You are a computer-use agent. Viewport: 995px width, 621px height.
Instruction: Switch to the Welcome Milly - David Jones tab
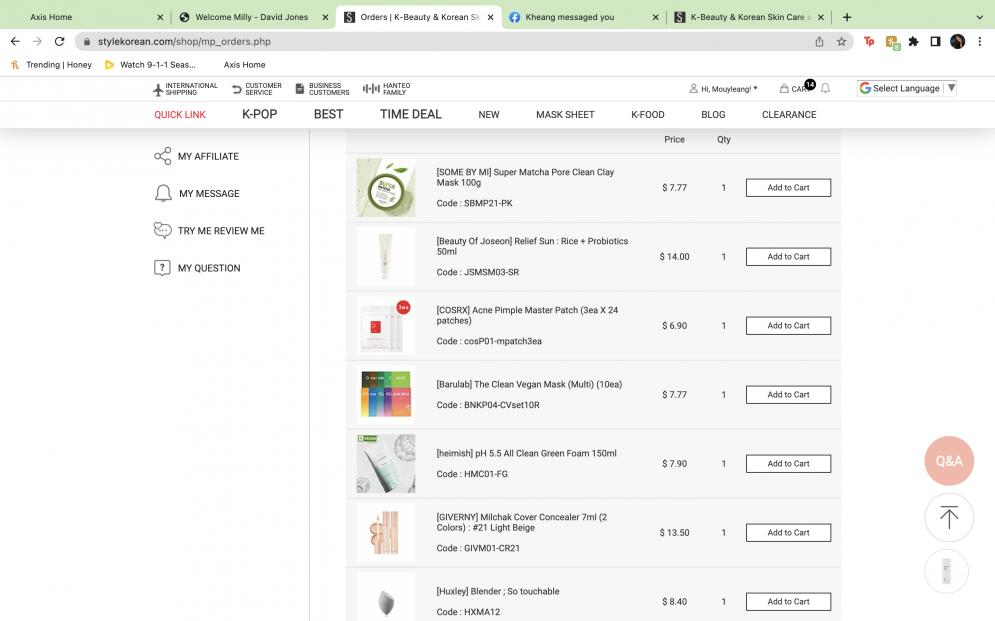251,17
